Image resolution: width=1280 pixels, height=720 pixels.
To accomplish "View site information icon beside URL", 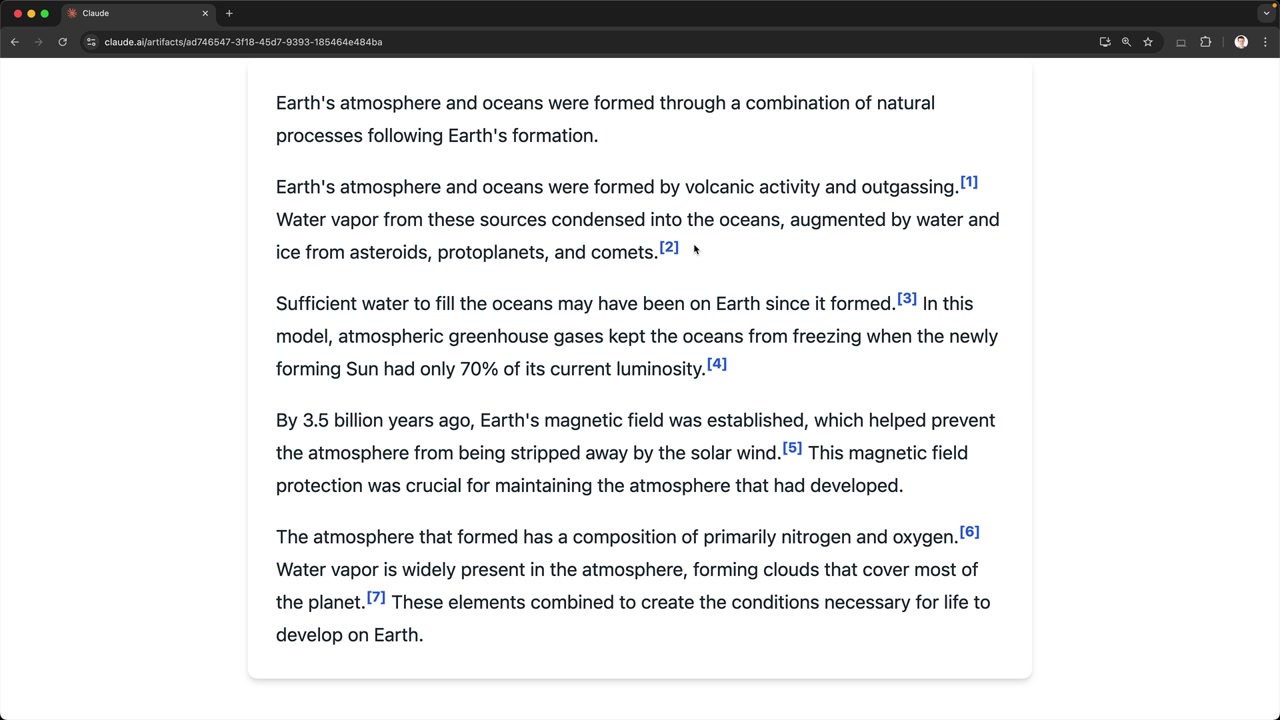I will coord(91,42).
